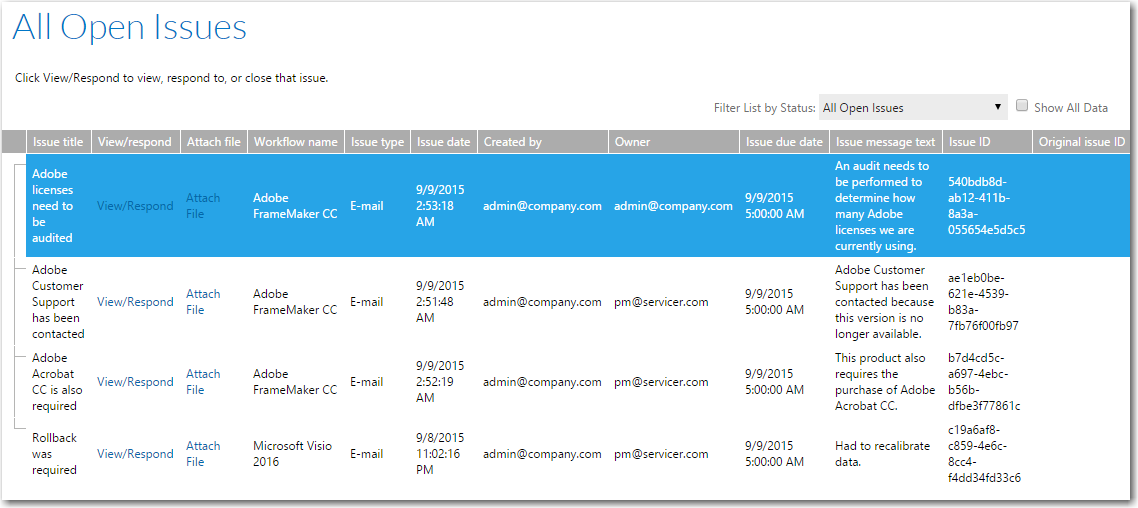Screen dimensions: 1138x508
Task: Click the Issue ID starting with 540bdb8d
Action: click(x=986, y=205)
